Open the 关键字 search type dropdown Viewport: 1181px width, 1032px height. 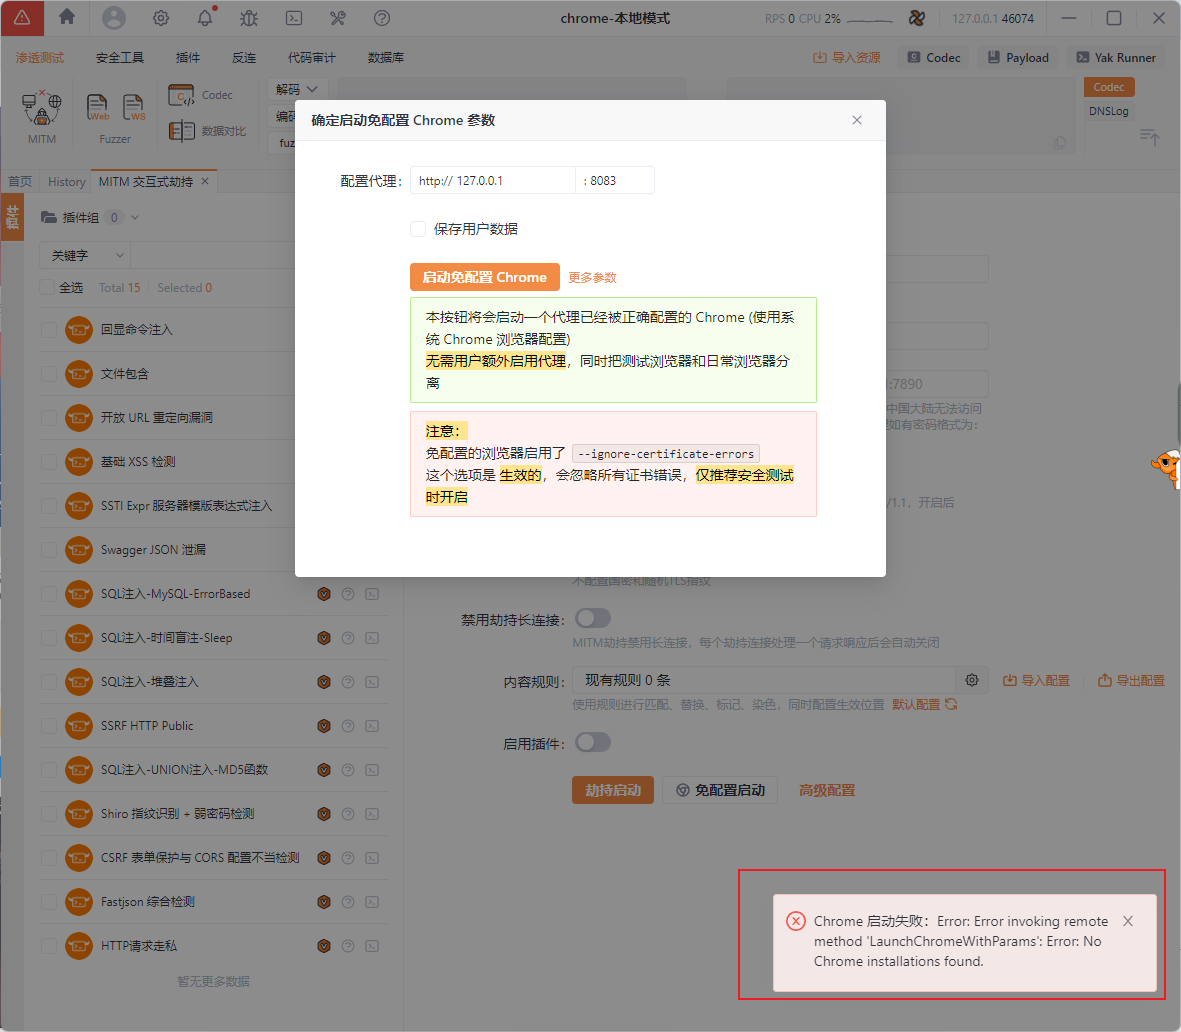[x=85, y=256]
